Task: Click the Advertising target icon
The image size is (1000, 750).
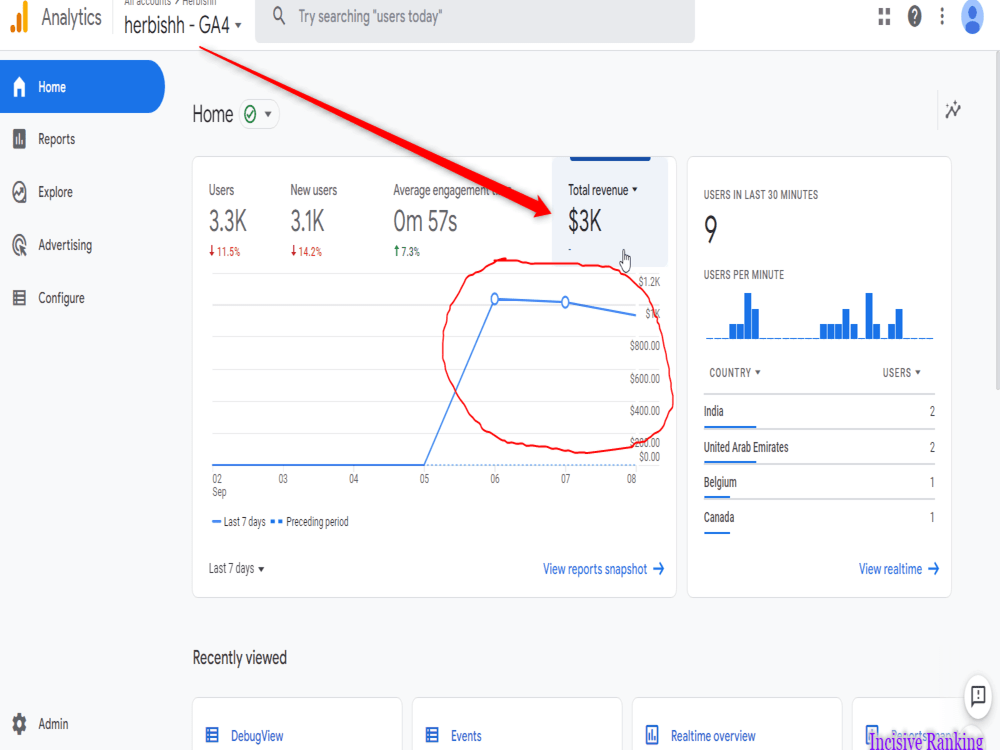Action: tap(19, 245)
